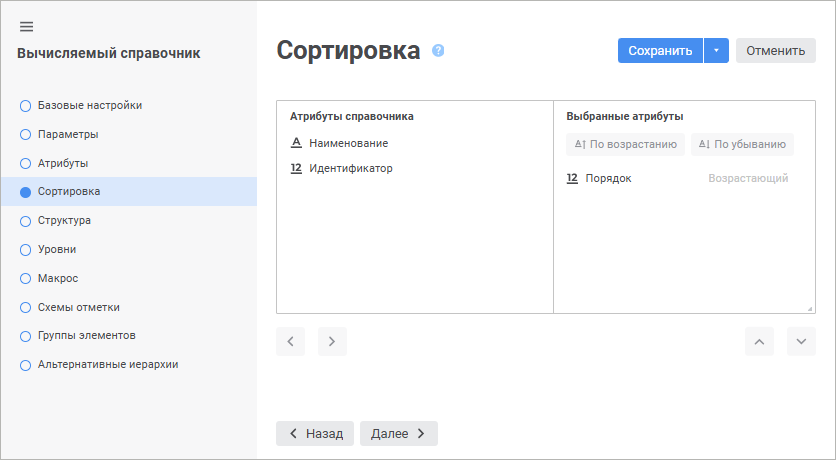Select the Параметры step radio

pyautogui.click(x=26, y=134)
